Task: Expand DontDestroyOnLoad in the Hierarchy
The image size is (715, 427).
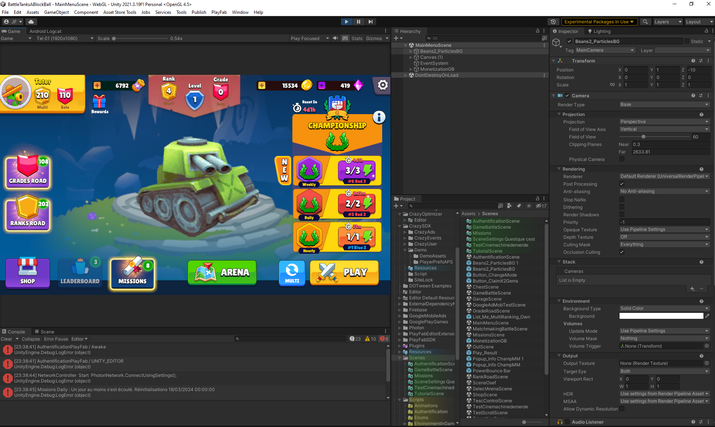Action: tap(405, 75)
